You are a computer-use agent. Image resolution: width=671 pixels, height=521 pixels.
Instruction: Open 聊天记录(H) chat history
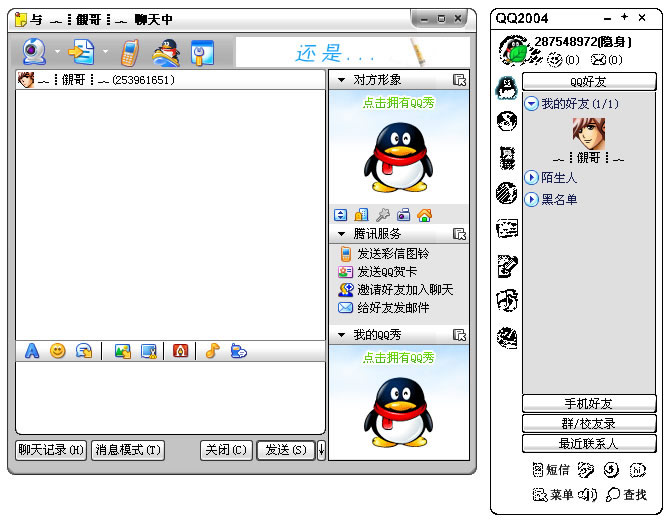pyautogui.click(x=51, y=450)
